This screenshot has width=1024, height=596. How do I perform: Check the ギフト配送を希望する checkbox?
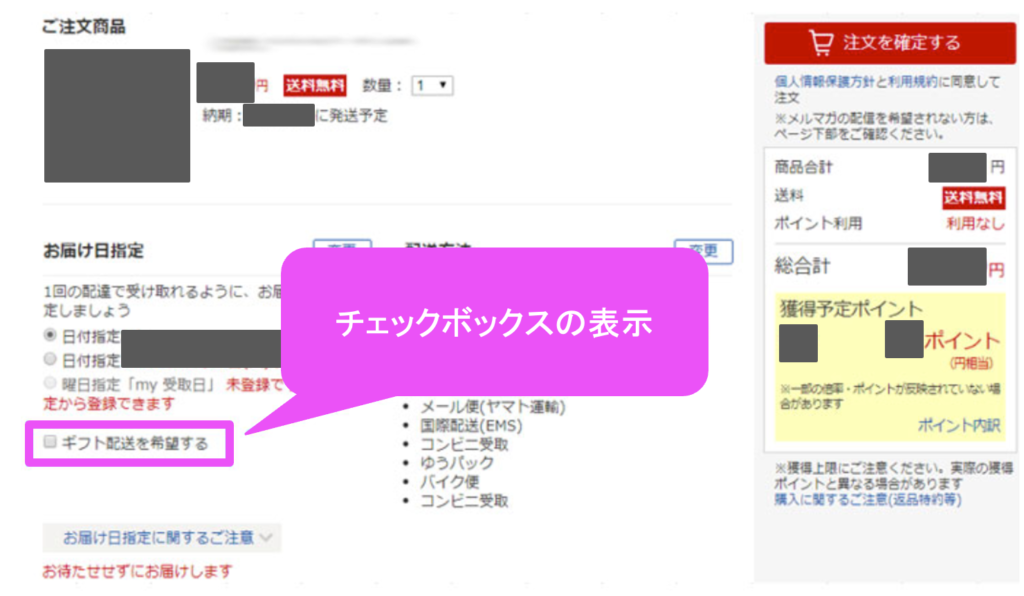[x=50, y=442]
